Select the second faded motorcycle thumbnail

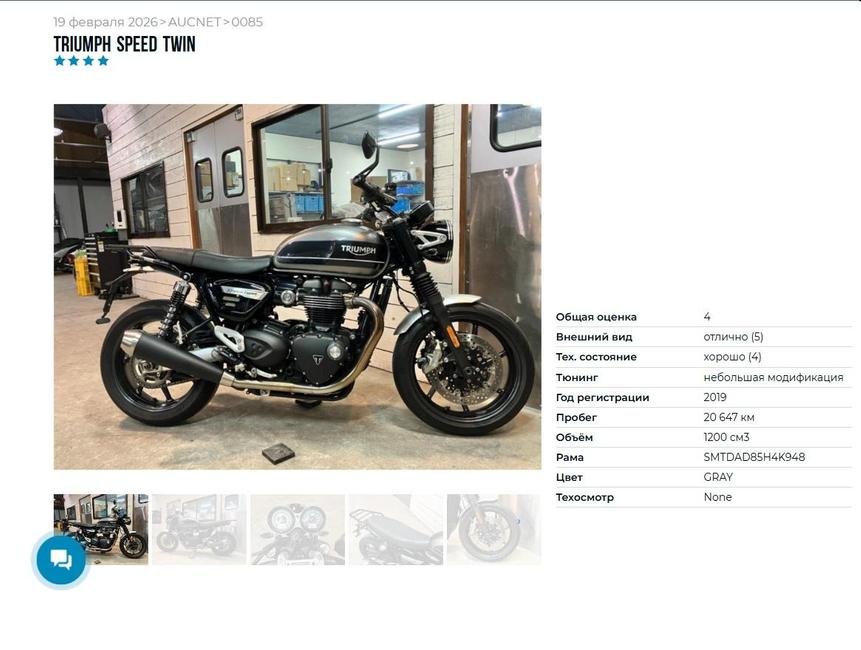(x=199, y=529)
